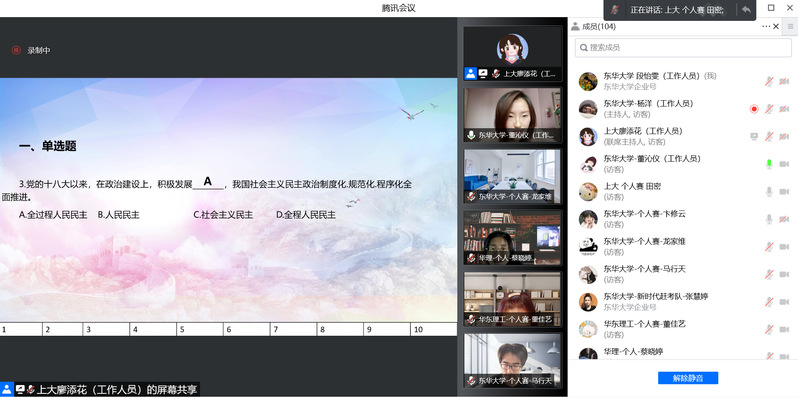
Task: Click the muted mic icon in the speaking banner
Action: pyautogui.click(x=616, y=10)
